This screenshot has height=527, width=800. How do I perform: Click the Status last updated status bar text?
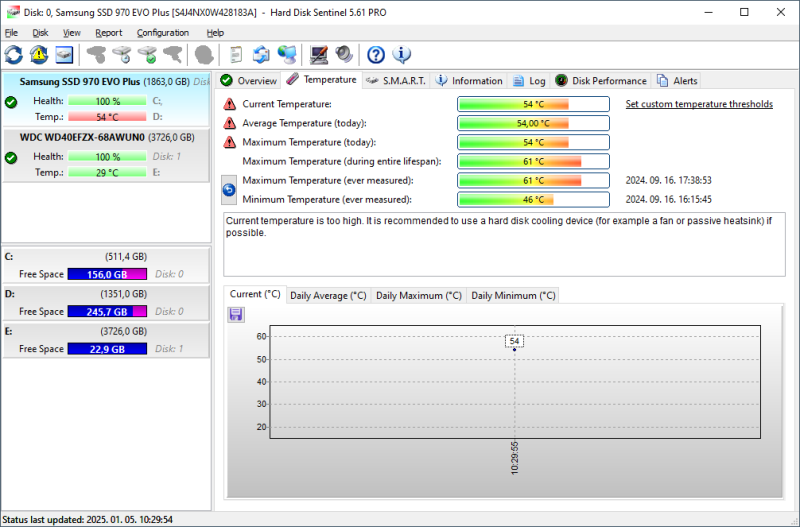87,520
